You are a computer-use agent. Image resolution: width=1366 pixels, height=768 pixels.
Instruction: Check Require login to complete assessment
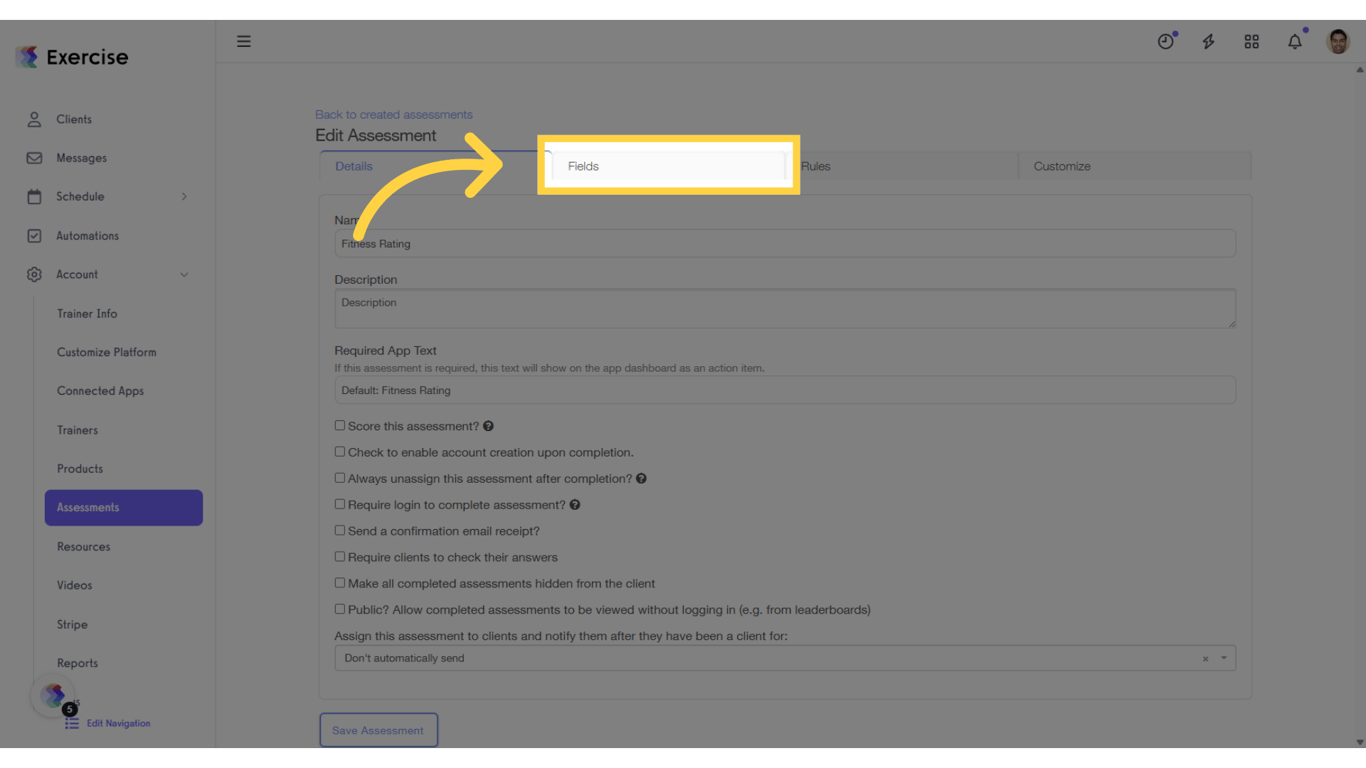[340, 504]
